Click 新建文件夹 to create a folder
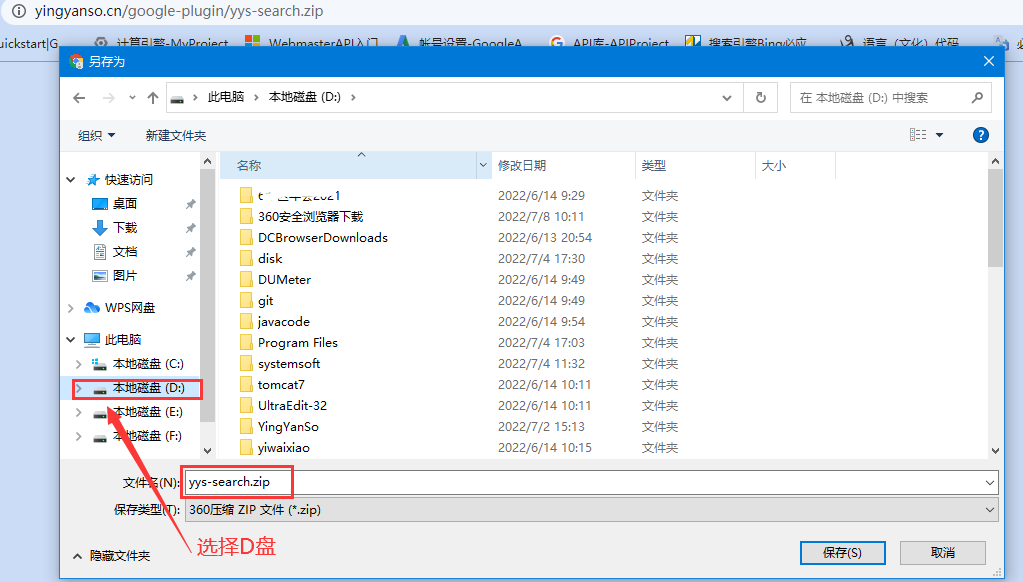The image size is (1023, 582). point(175,135)
